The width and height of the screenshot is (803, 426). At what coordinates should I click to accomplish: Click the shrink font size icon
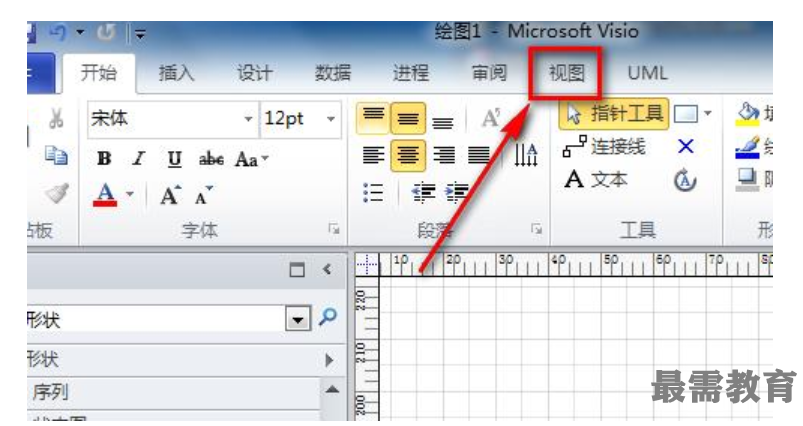(x=203, y=195)
